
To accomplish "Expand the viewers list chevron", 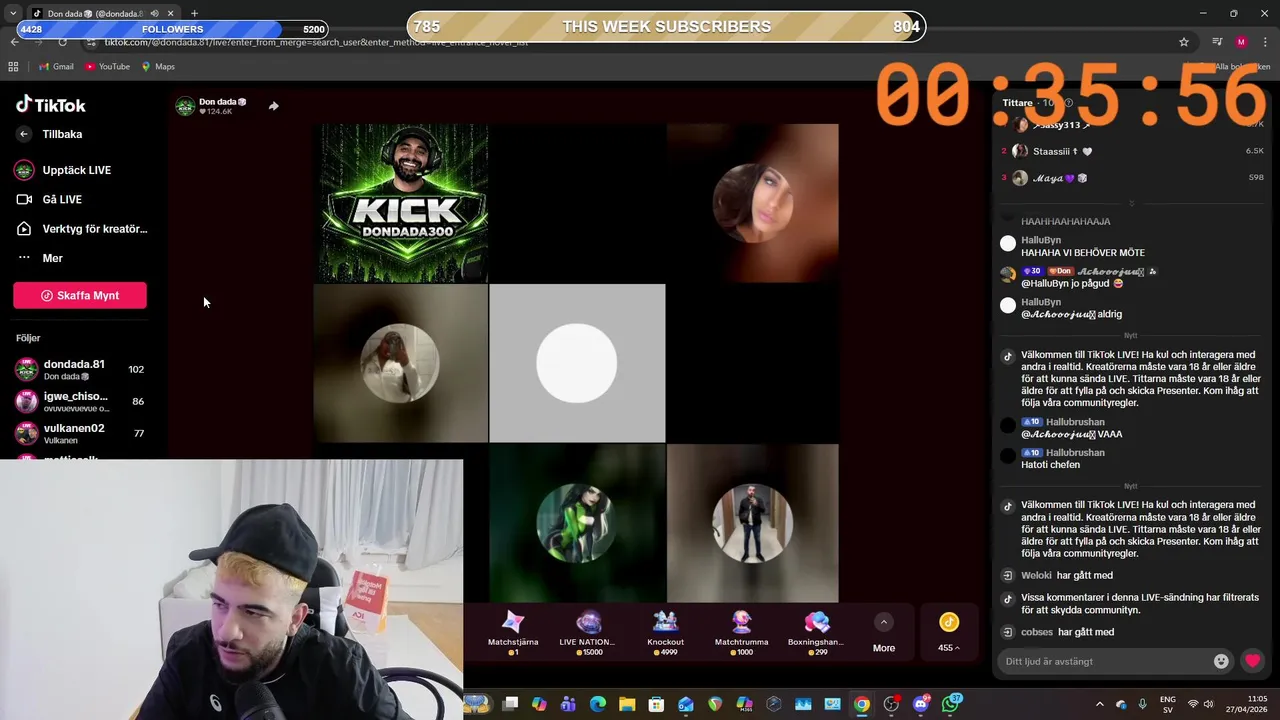I will [x=1131, y=203].
